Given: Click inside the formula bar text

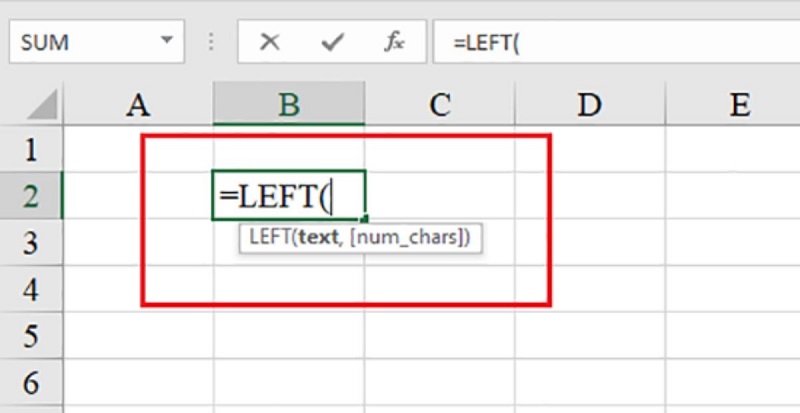Looking at the screenshot, I should pyautogui.click(x=600, y=43).
